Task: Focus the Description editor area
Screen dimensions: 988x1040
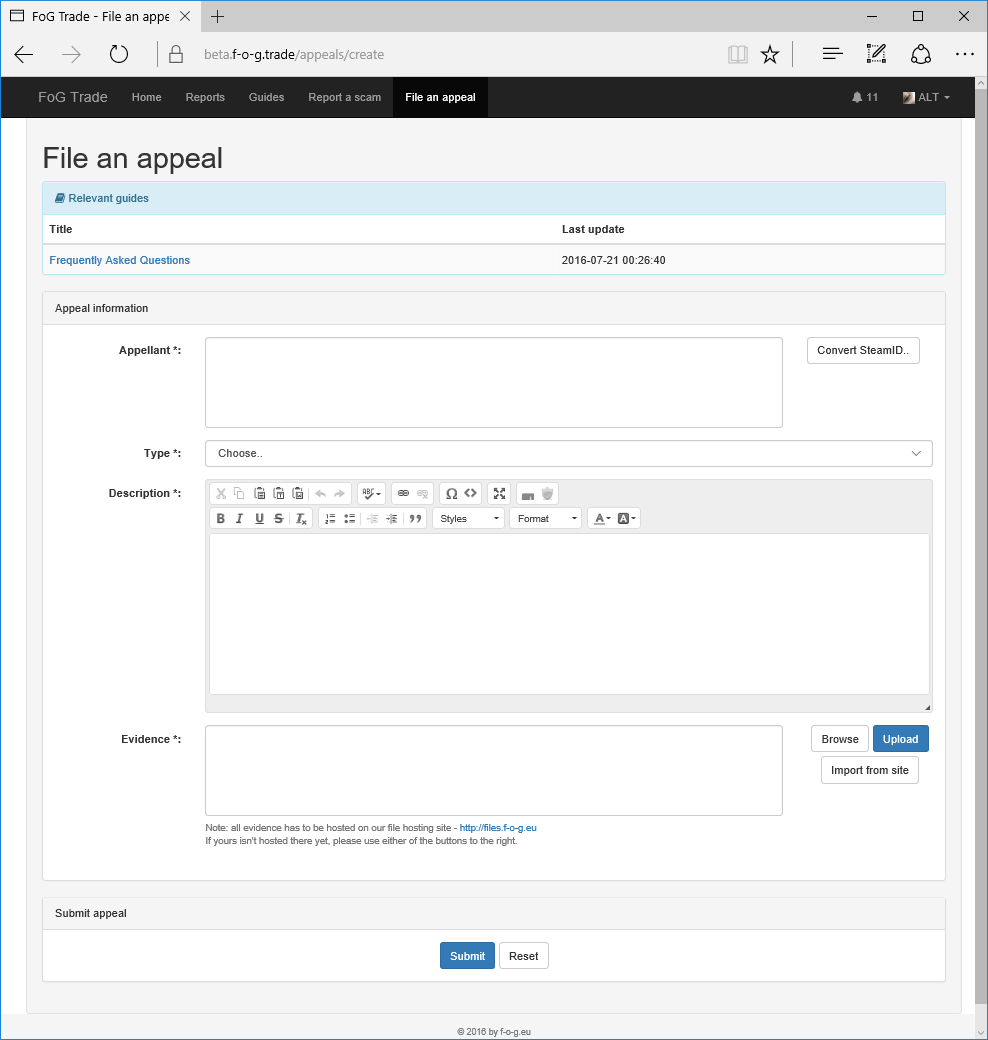Action: pyautogui.click(x=569, y=614)
